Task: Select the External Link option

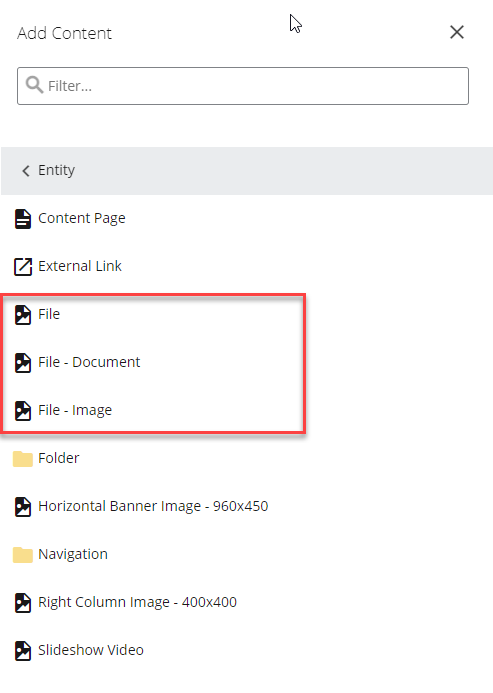Action: (x=80, y=266)
